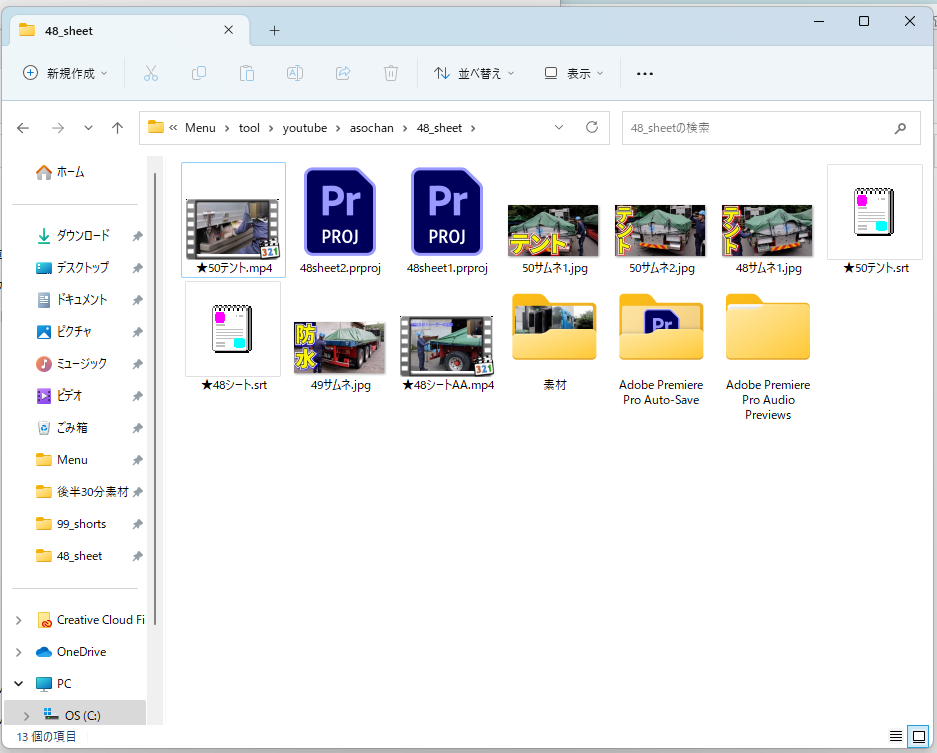Click tool in the breadcrumb path
The width and height of the screenshot is (937, 753).
coord(249,128)
